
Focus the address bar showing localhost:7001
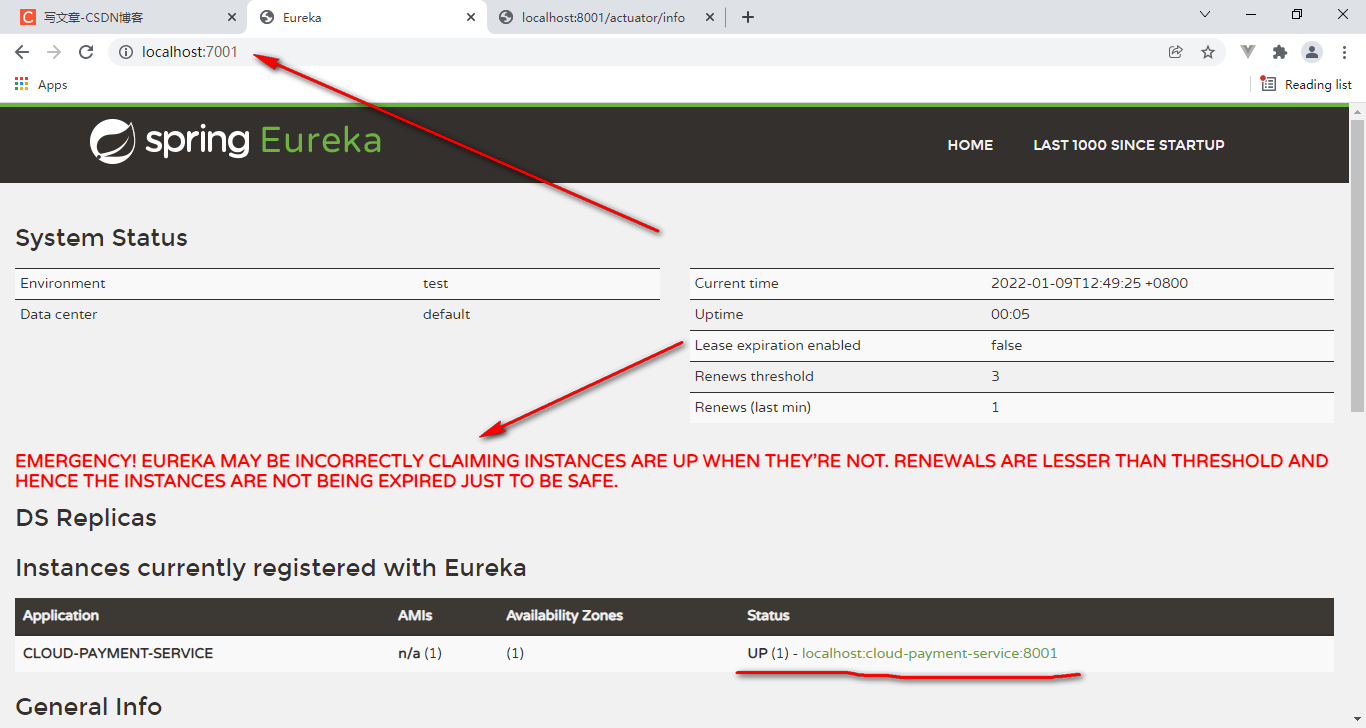(640, 52)
